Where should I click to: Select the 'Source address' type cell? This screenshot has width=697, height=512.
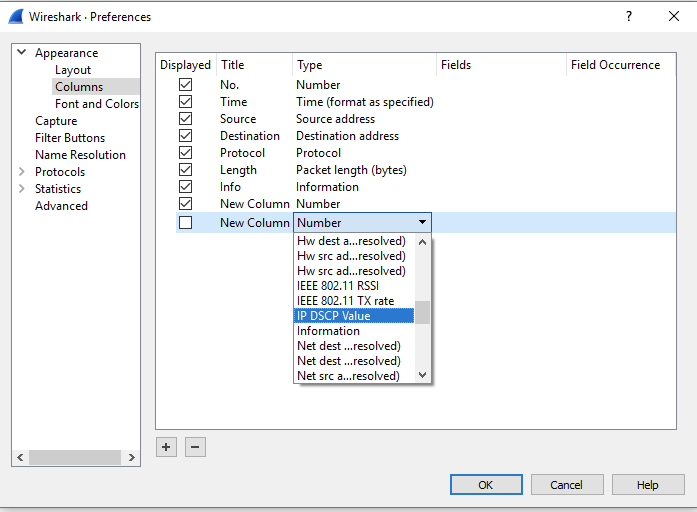click(x=336, y=119)
